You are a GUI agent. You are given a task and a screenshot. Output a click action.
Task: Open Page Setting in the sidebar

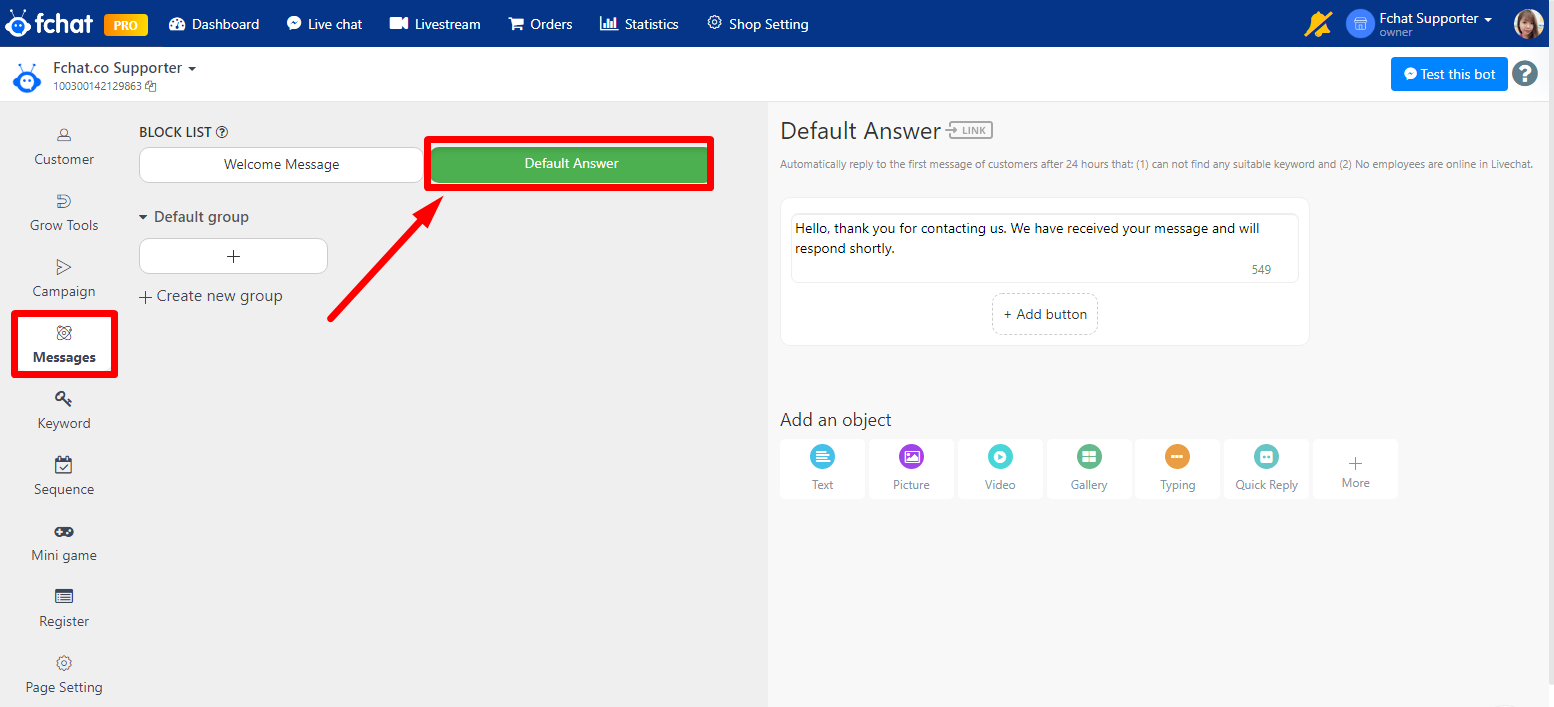[64, 675]
